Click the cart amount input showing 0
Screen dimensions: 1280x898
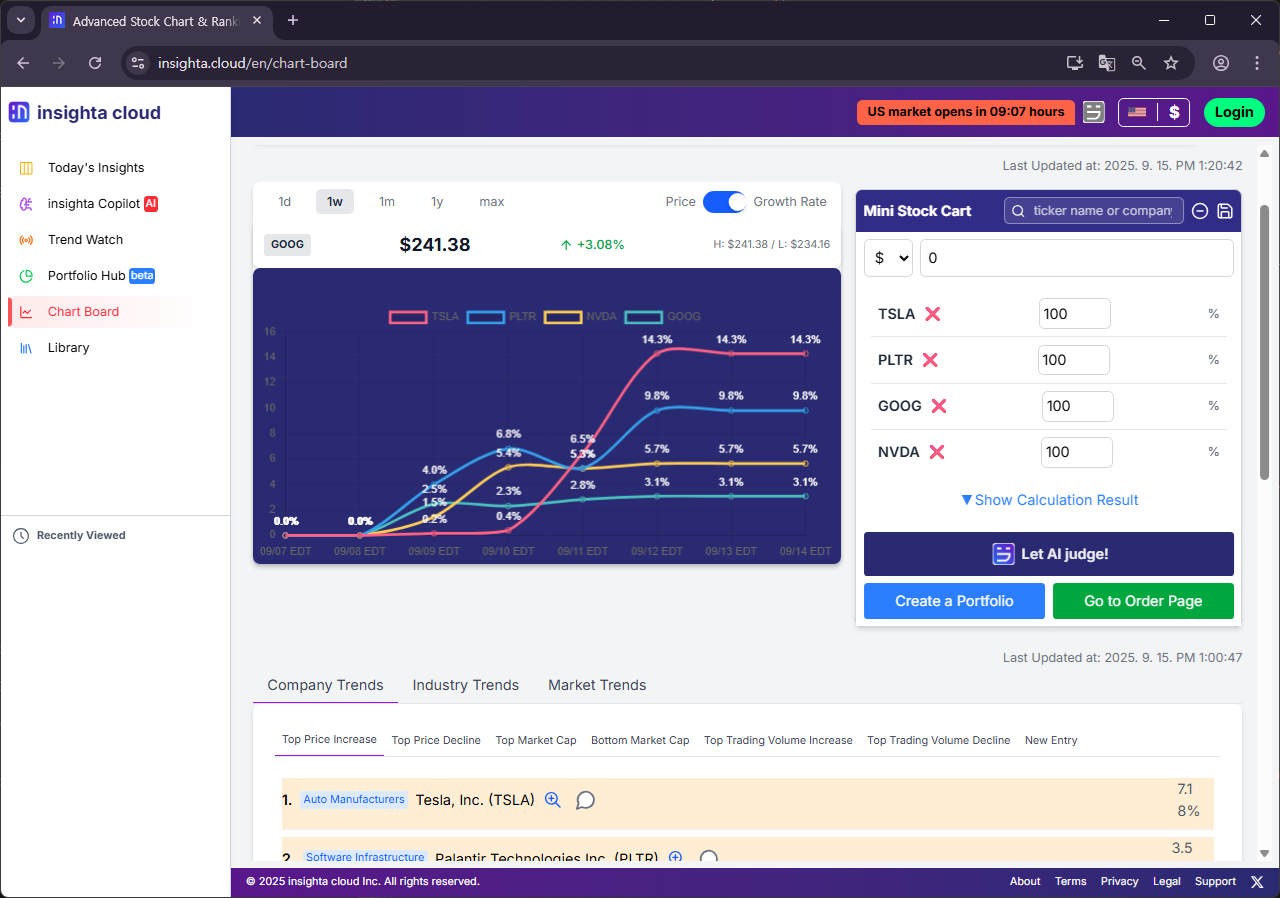coord(1076,258)
